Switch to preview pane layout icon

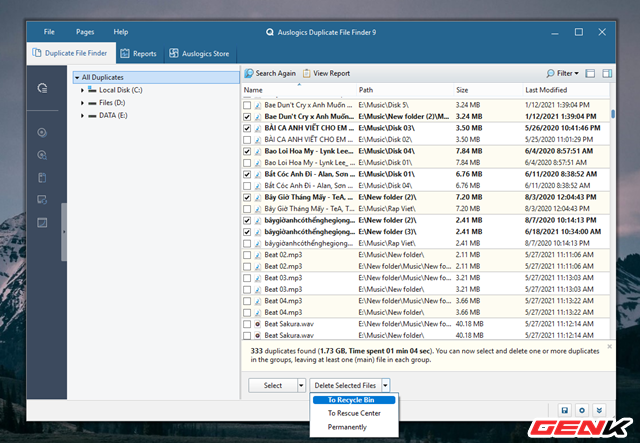click(607, 73)
